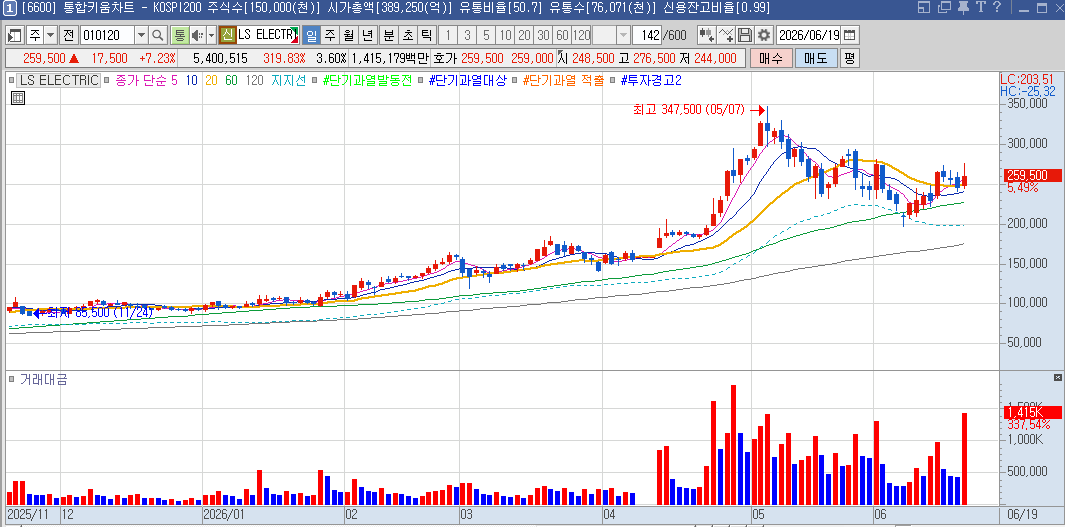Toggle the #단기과열대상 indicator checkbox
1065x527 pixels.
pos(421,80)
